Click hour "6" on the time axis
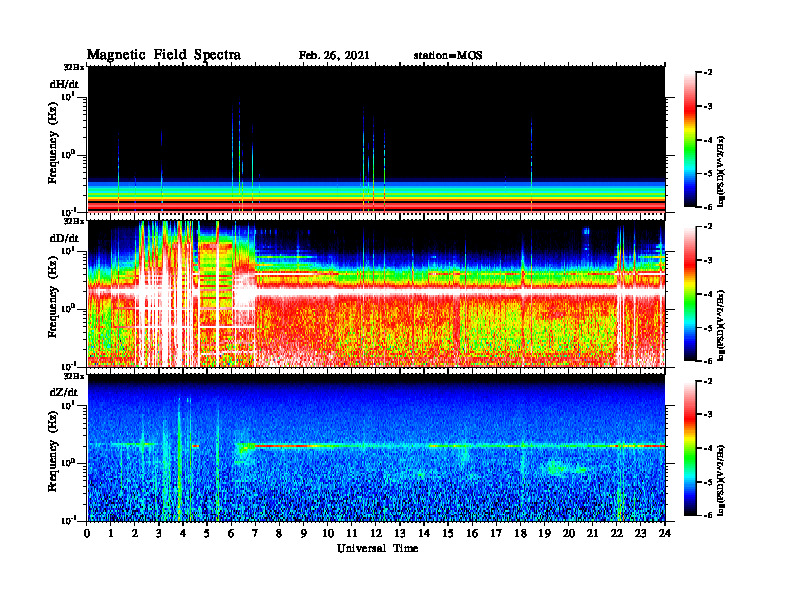Screen dimensions: 792x612 231,534
